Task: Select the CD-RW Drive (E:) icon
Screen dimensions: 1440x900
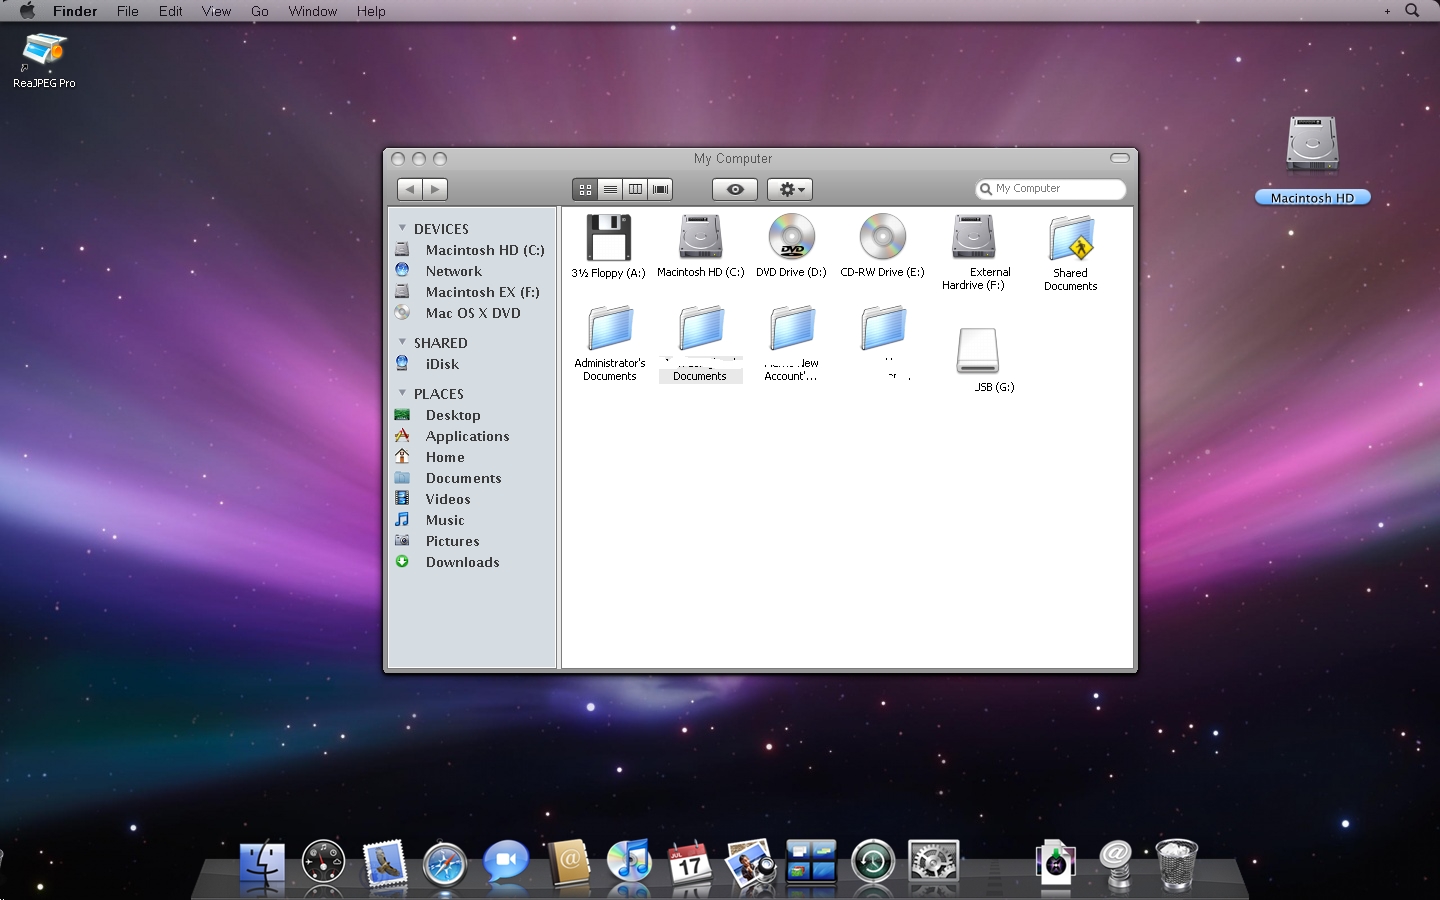Action: pyautogui.click(x=882, y=237)
